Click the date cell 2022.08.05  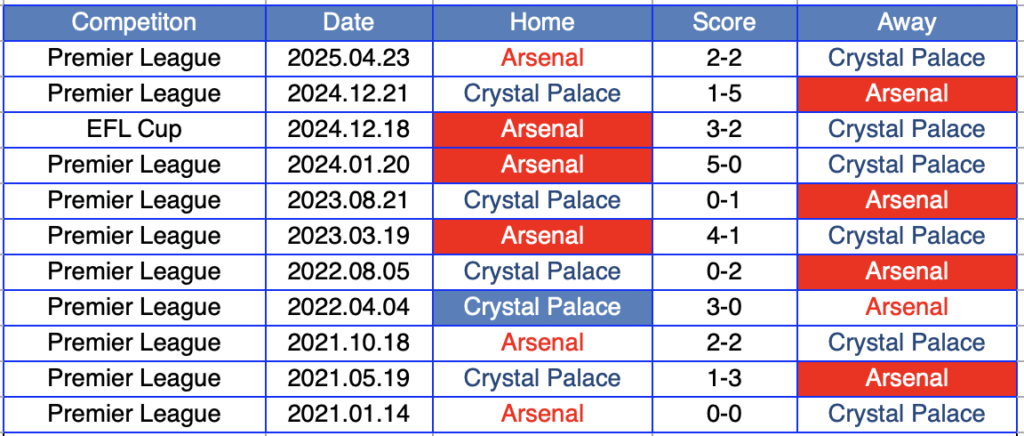[x=348, y=271]
